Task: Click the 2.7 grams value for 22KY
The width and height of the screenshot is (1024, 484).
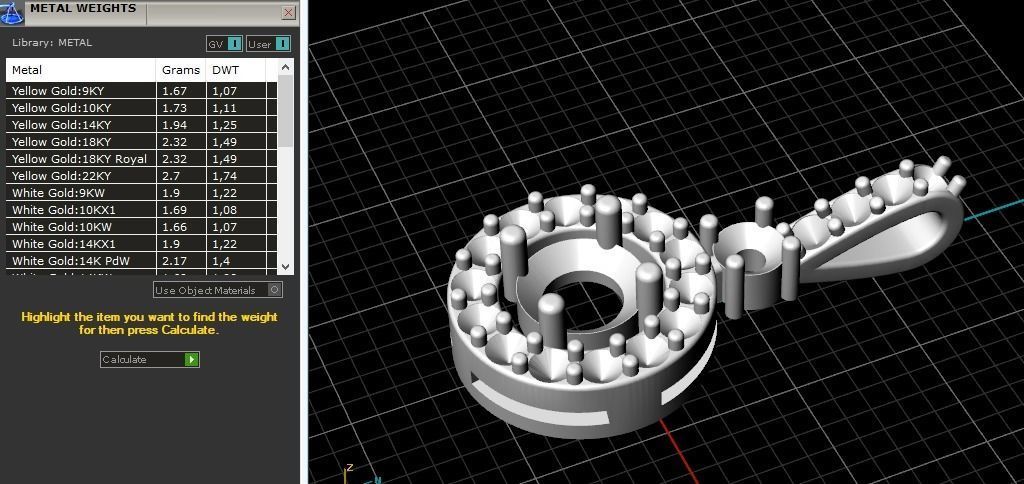Action: (x=170, y=176)
